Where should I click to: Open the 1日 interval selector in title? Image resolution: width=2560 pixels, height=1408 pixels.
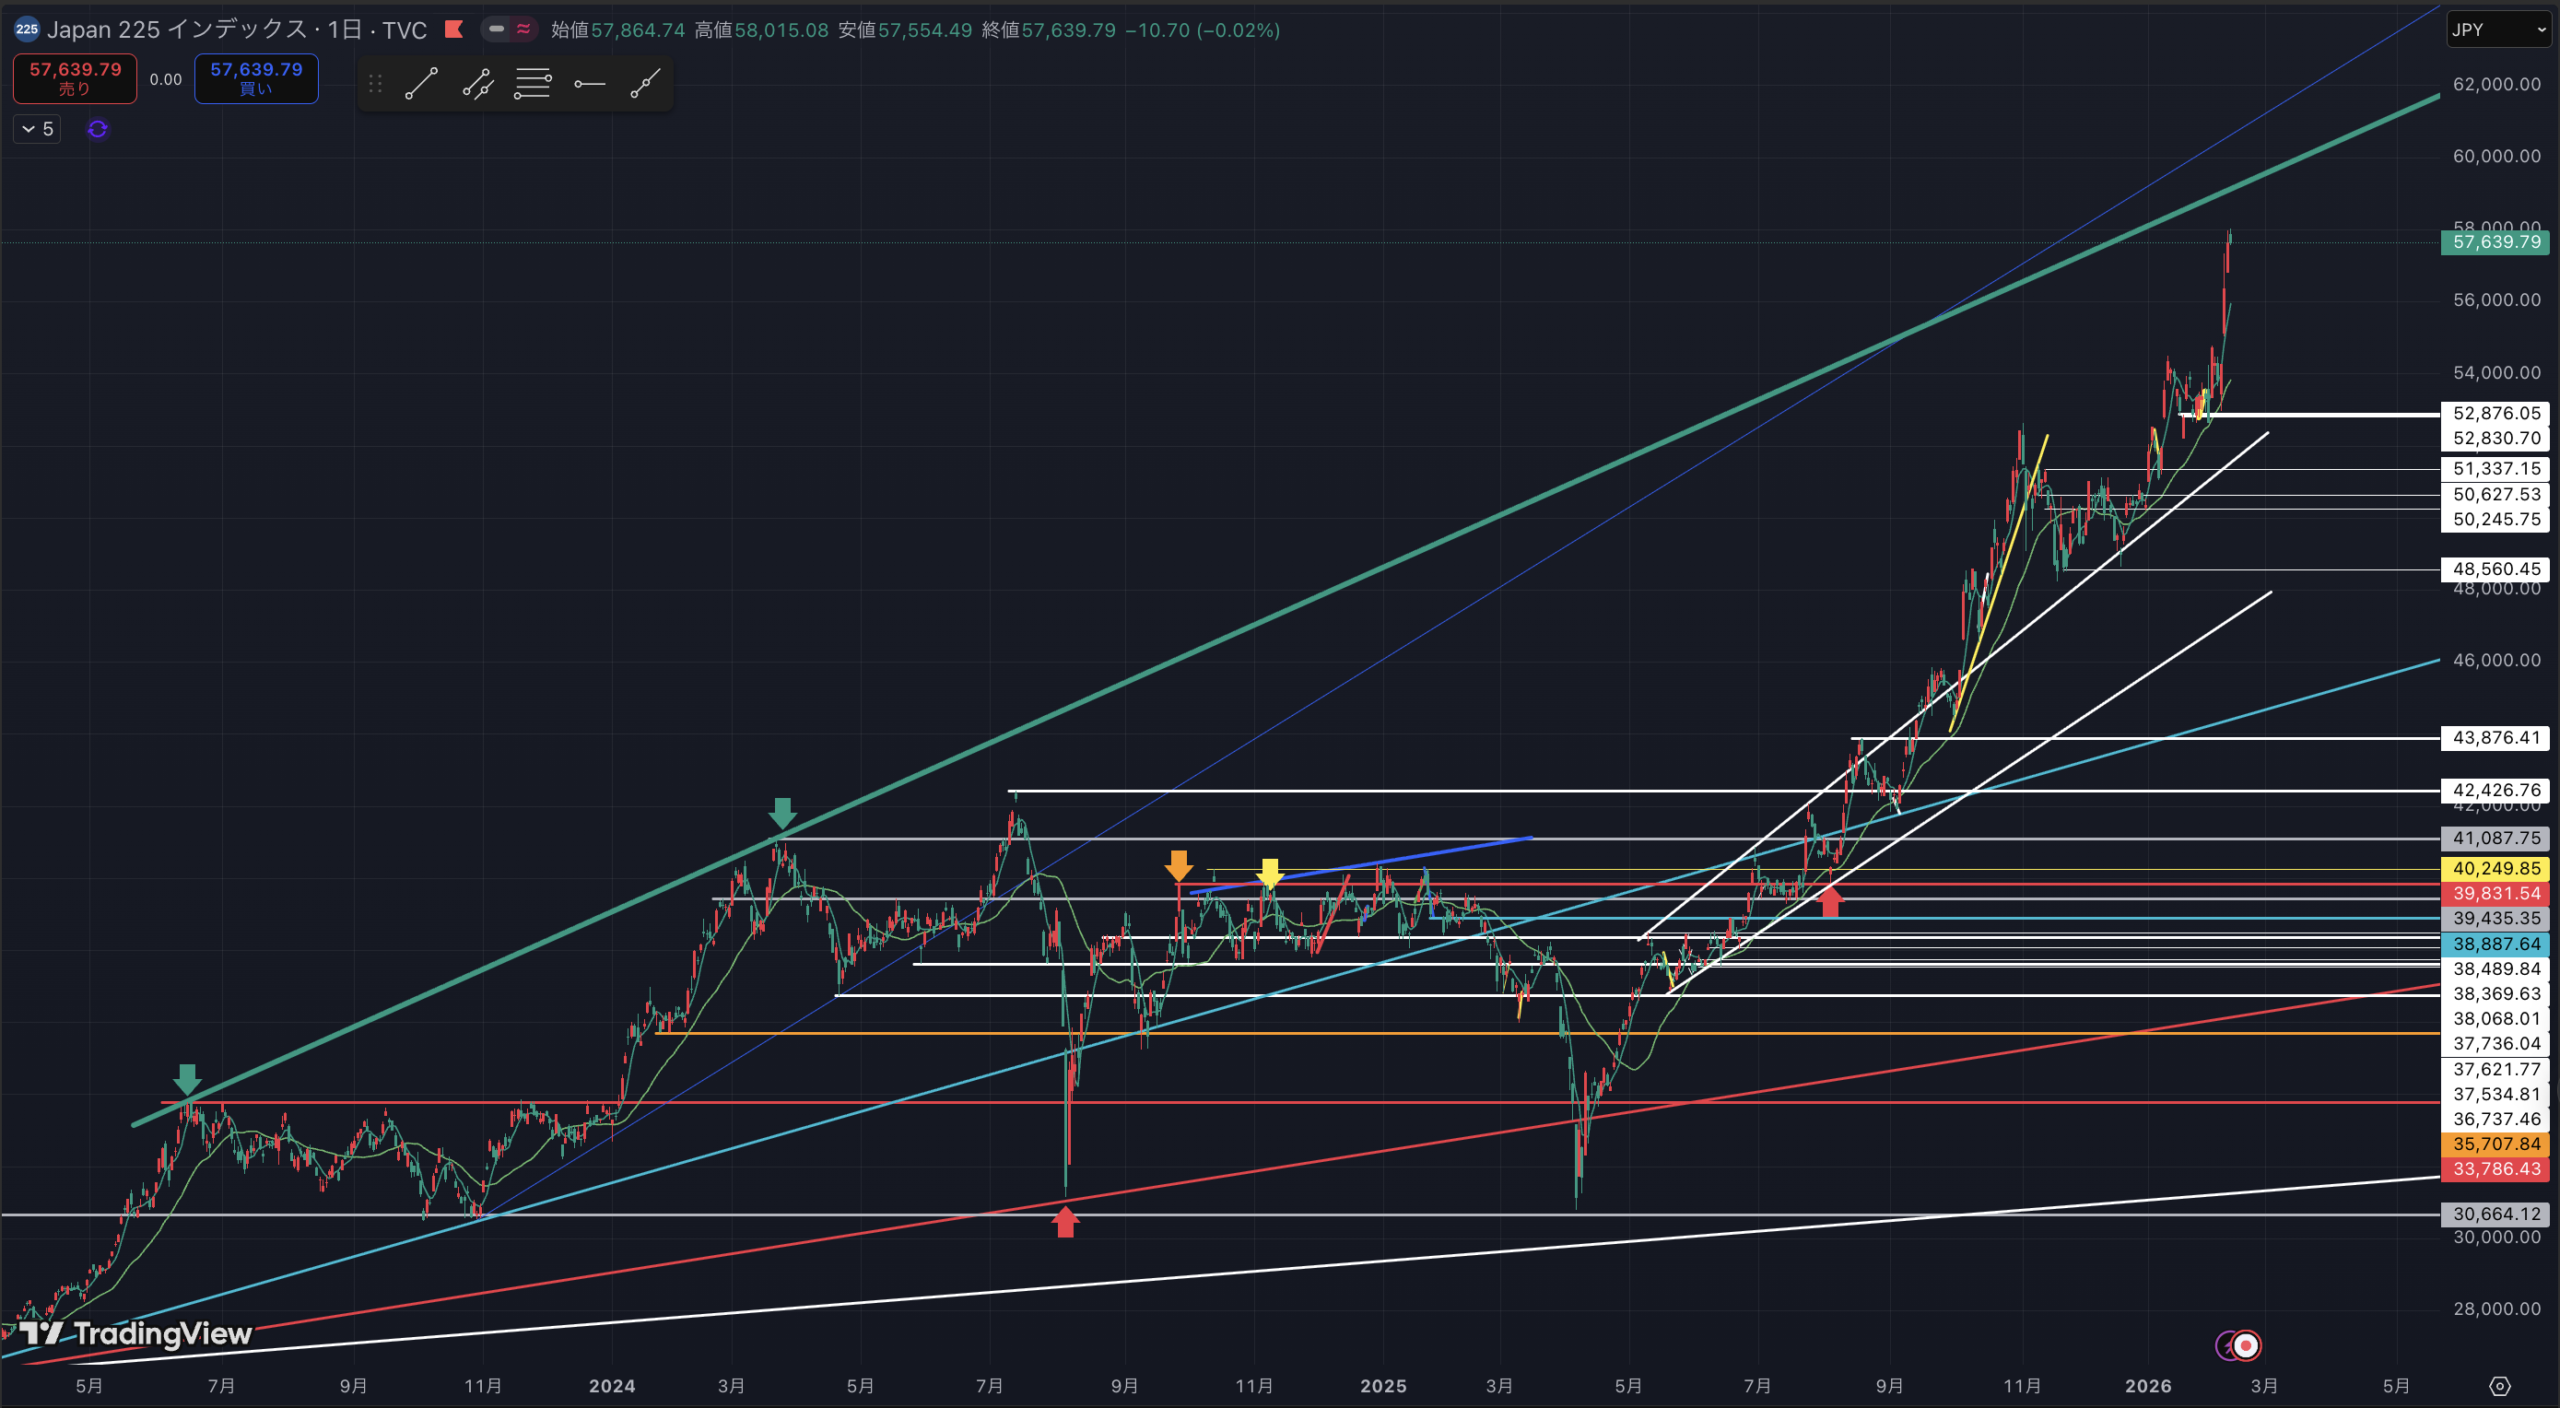(345, 30)
